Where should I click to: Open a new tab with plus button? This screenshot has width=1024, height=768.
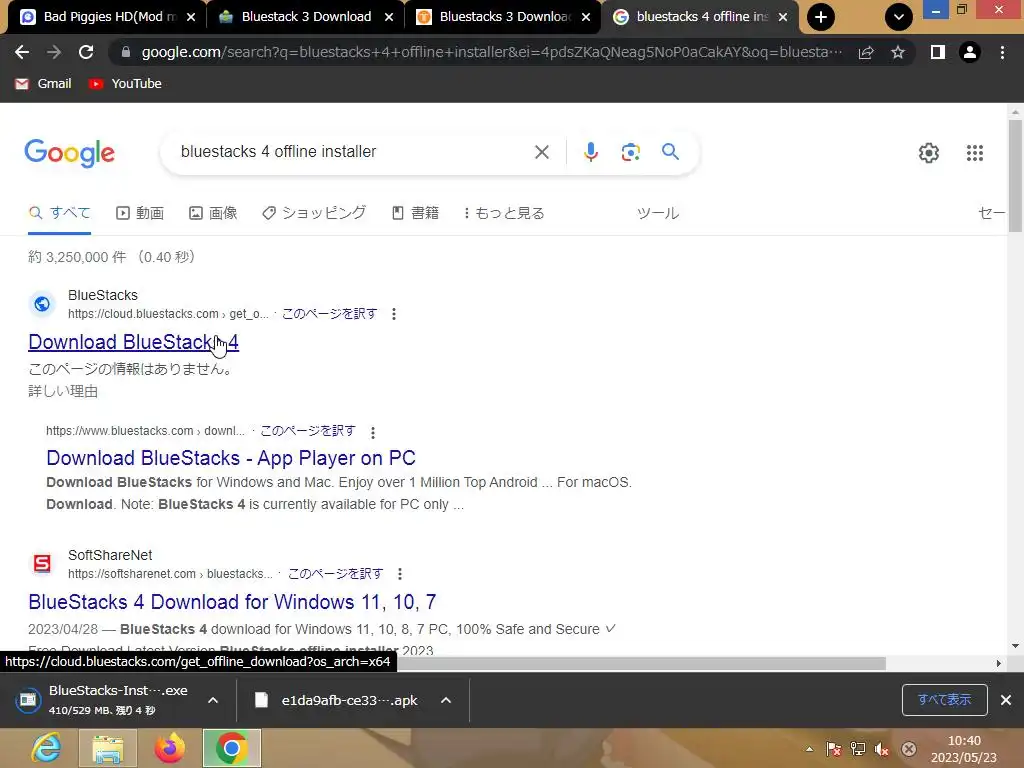point(821,17)
